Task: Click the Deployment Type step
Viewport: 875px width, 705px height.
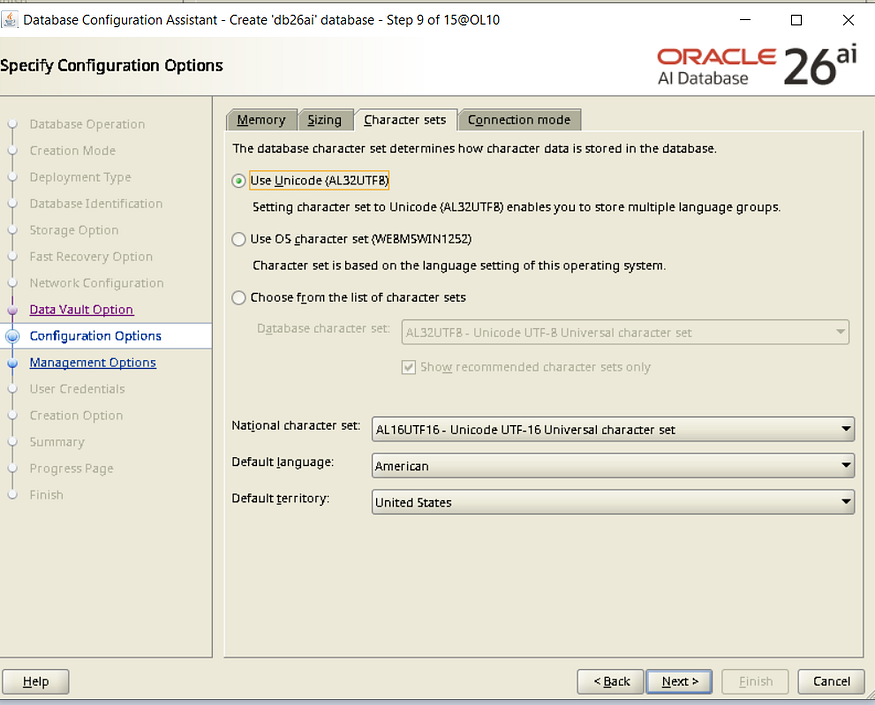Action: 80,178
